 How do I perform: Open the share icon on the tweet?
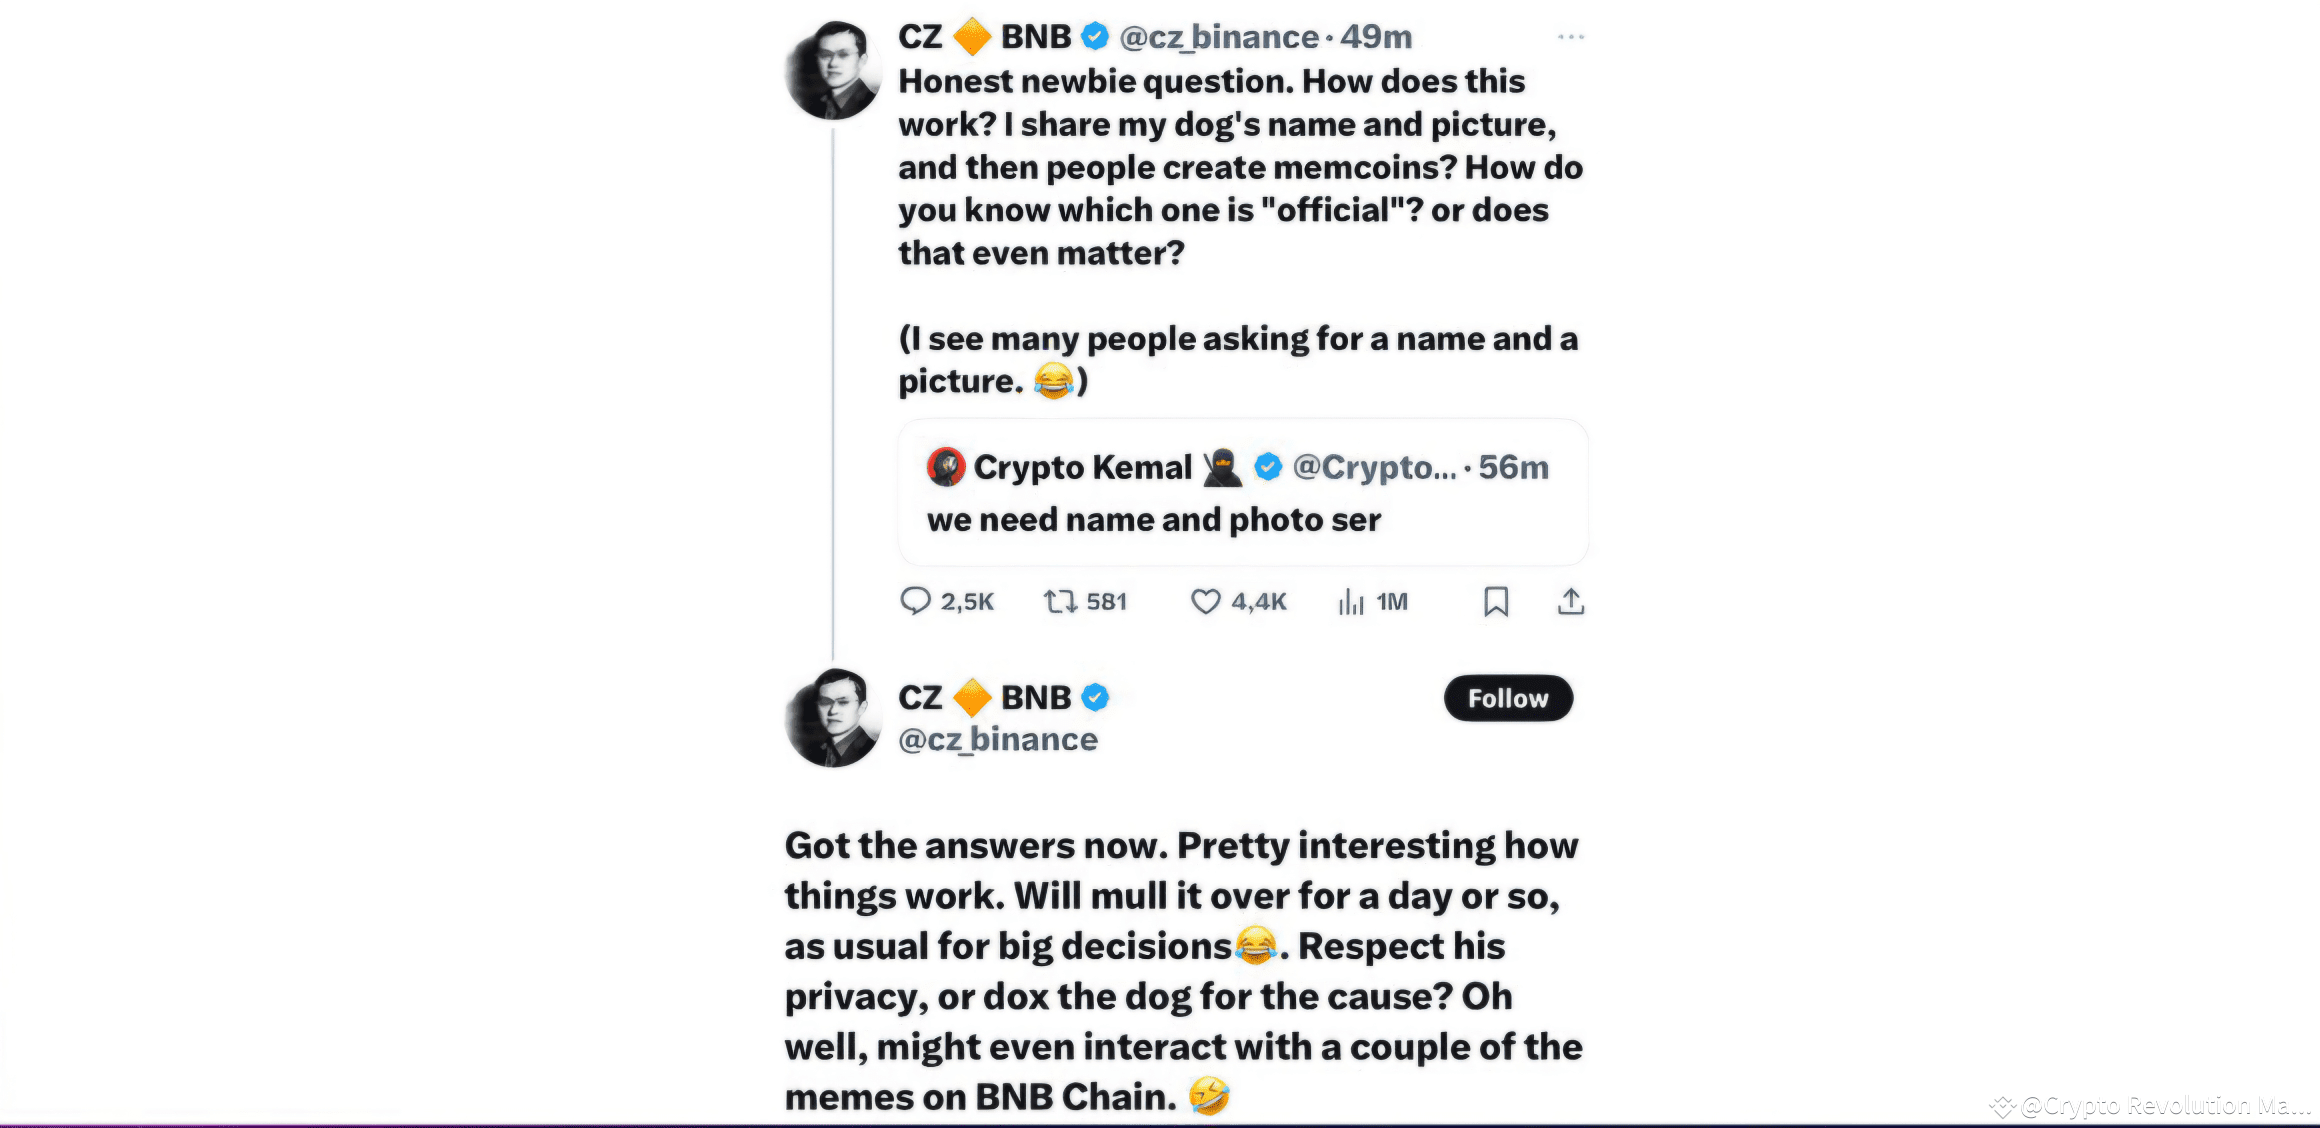[x=1570, y=601]
